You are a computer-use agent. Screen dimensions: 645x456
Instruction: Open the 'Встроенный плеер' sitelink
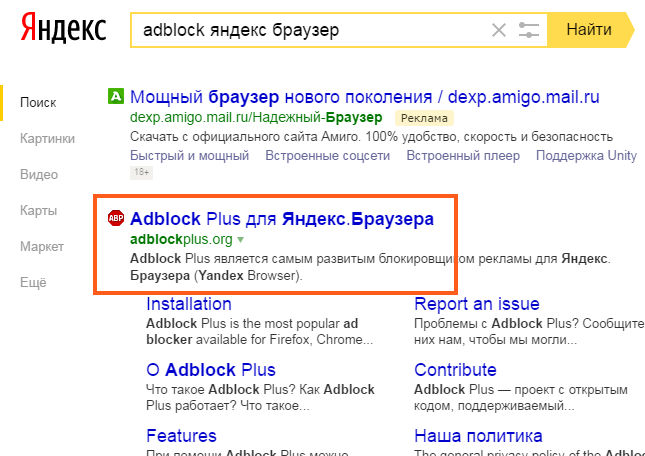tap(463, 156)
